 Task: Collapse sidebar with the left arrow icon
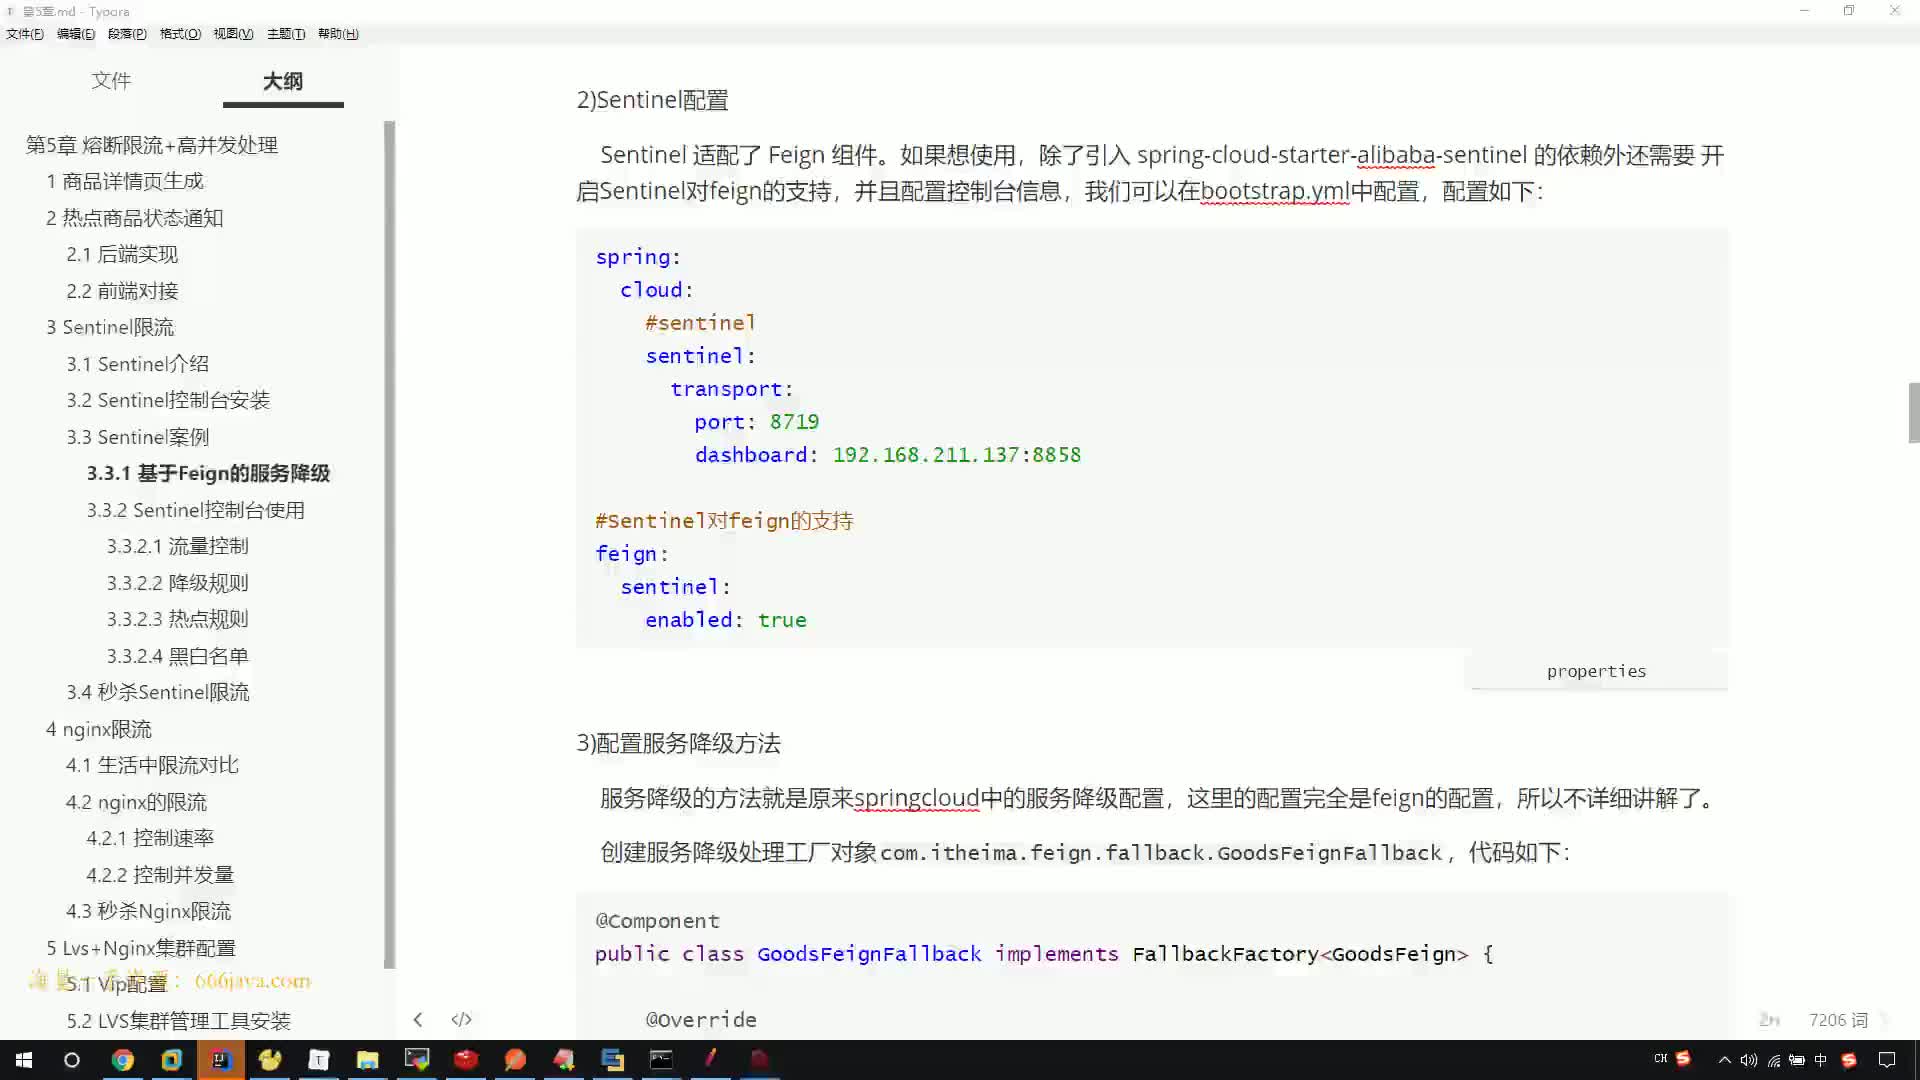click(418, 1019)
